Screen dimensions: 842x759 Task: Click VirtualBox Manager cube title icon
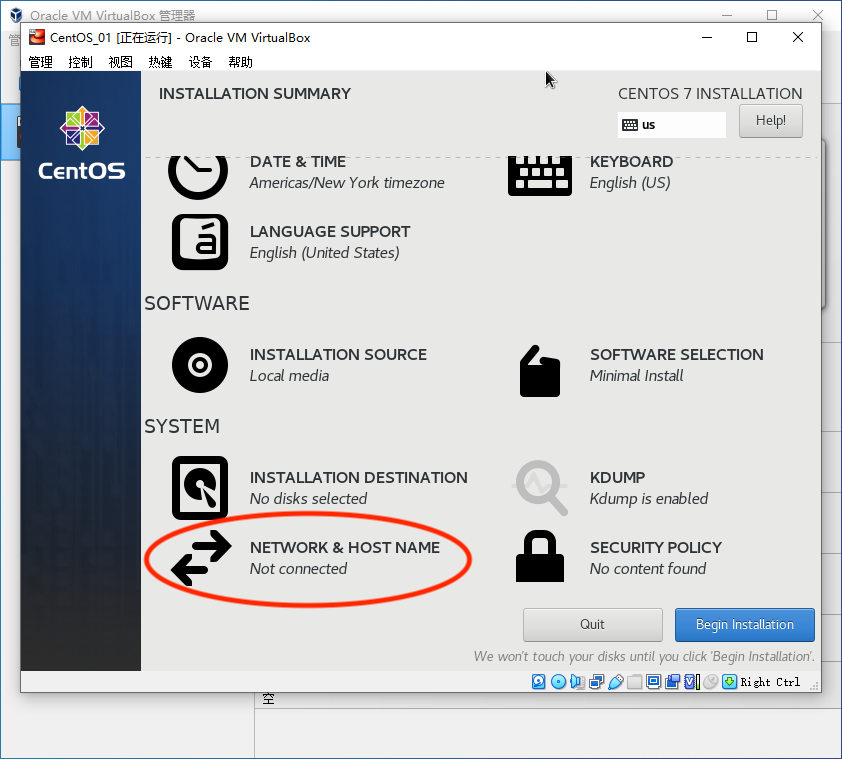(16, 15)
